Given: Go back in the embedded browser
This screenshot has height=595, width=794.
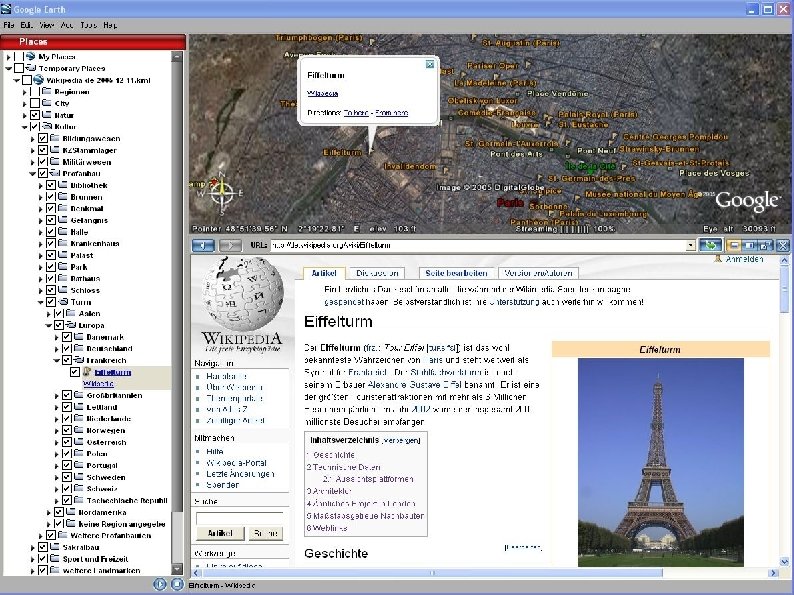Looking at the screenshot, I should pyautogui.click(x=203, y=246).
